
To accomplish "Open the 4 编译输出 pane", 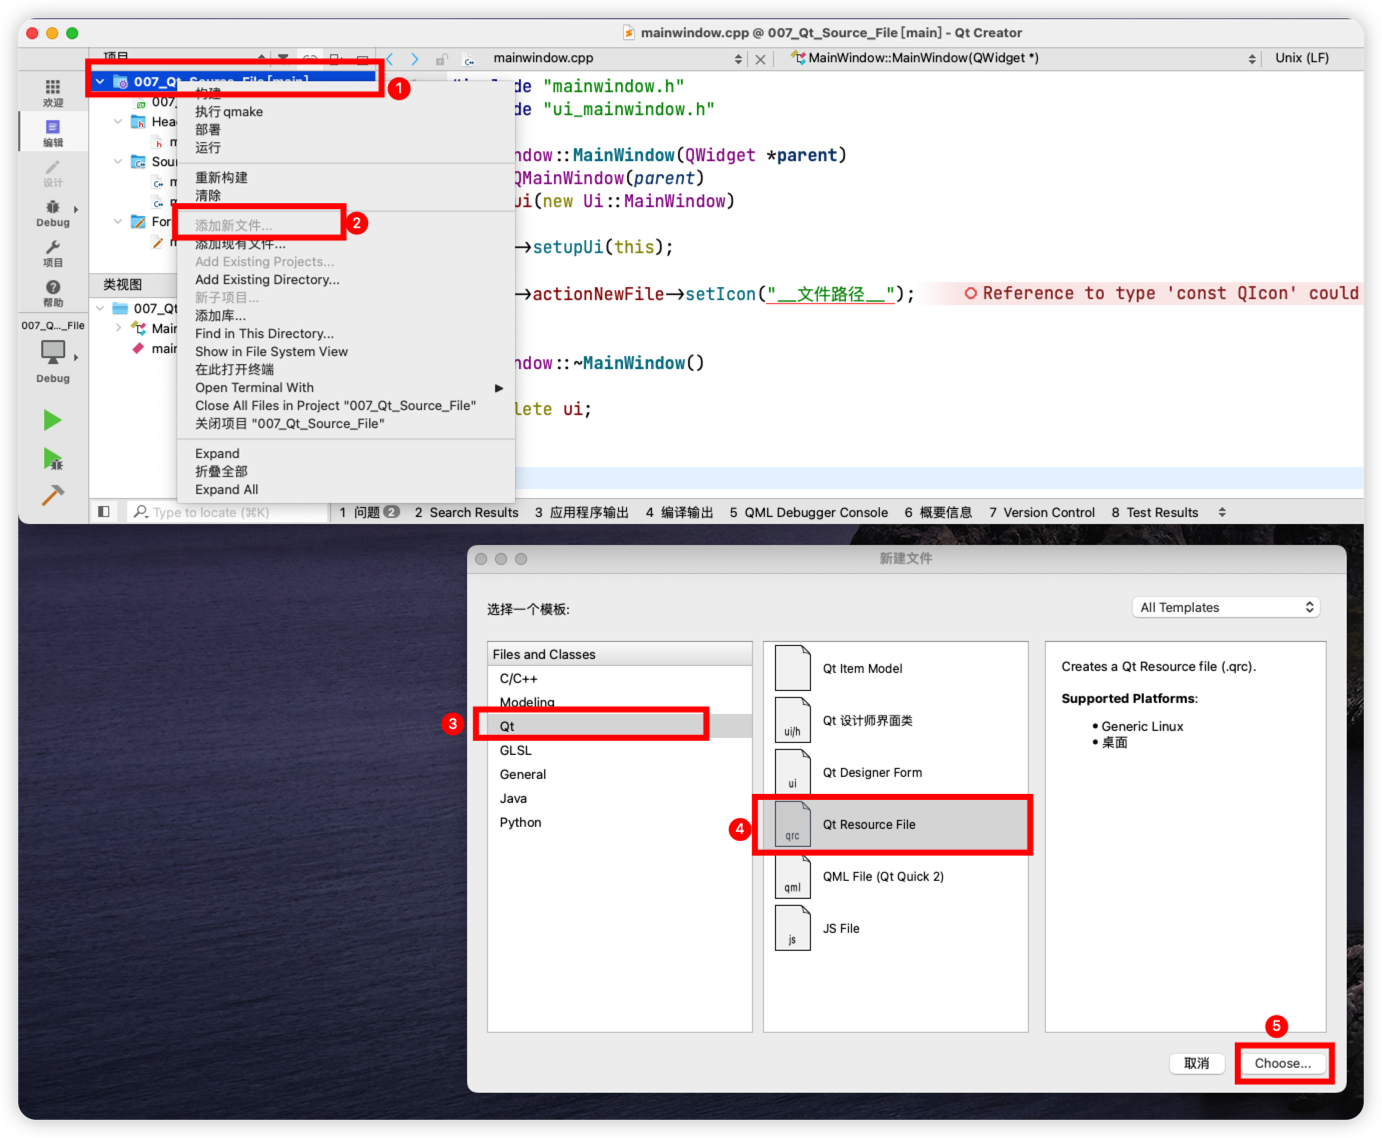I will point(680,512).
